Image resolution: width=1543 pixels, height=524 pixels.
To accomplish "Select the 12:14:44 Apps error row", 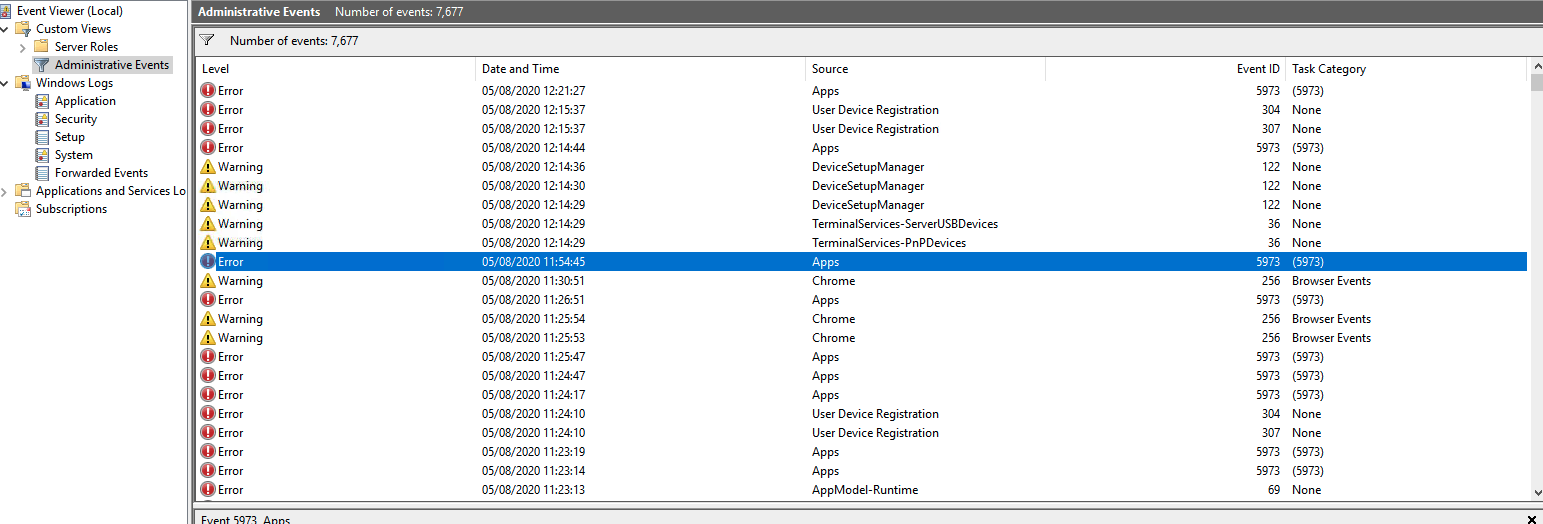I will click(862, 148).
